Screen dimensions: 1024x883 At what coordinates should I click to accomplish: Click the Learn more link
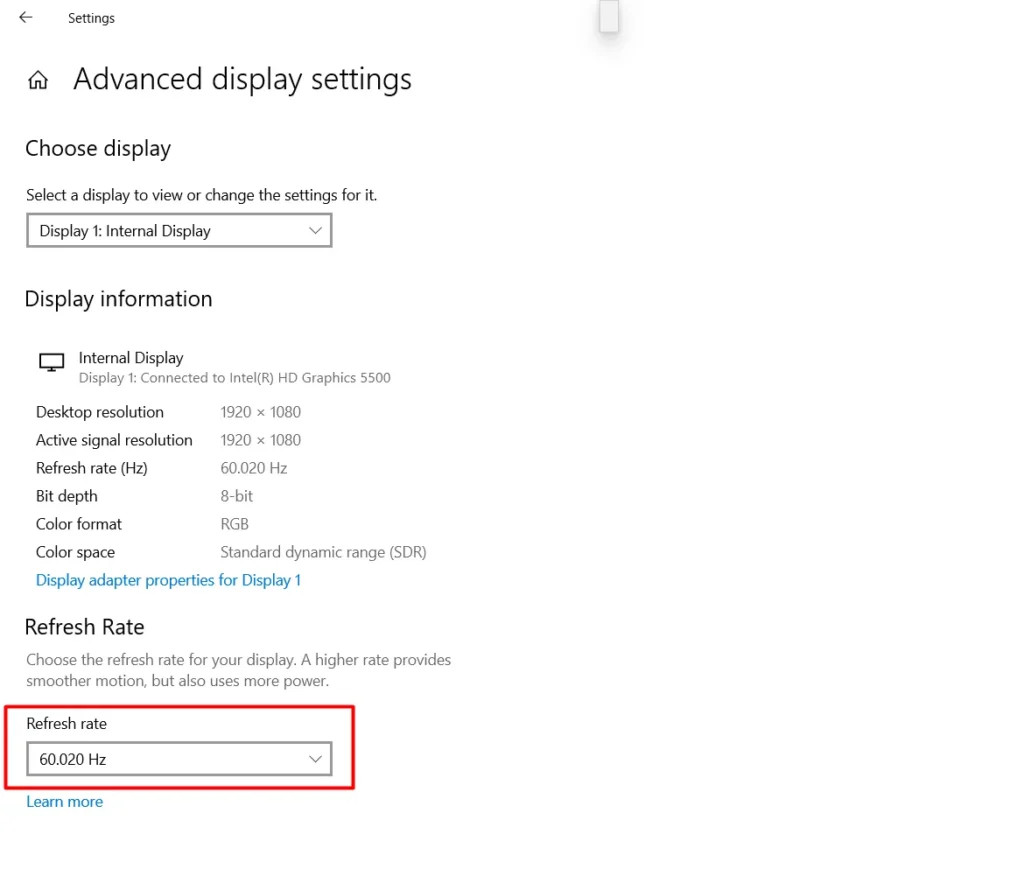(64, 801)
